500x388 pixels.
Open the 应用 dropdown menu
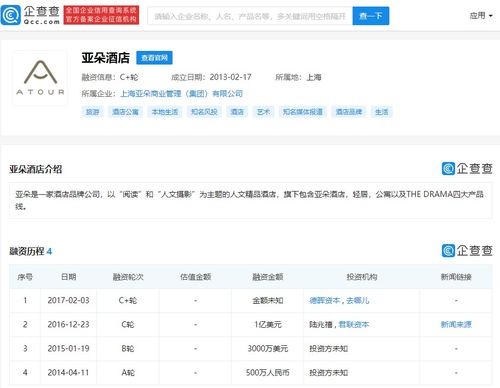point(481,15)
